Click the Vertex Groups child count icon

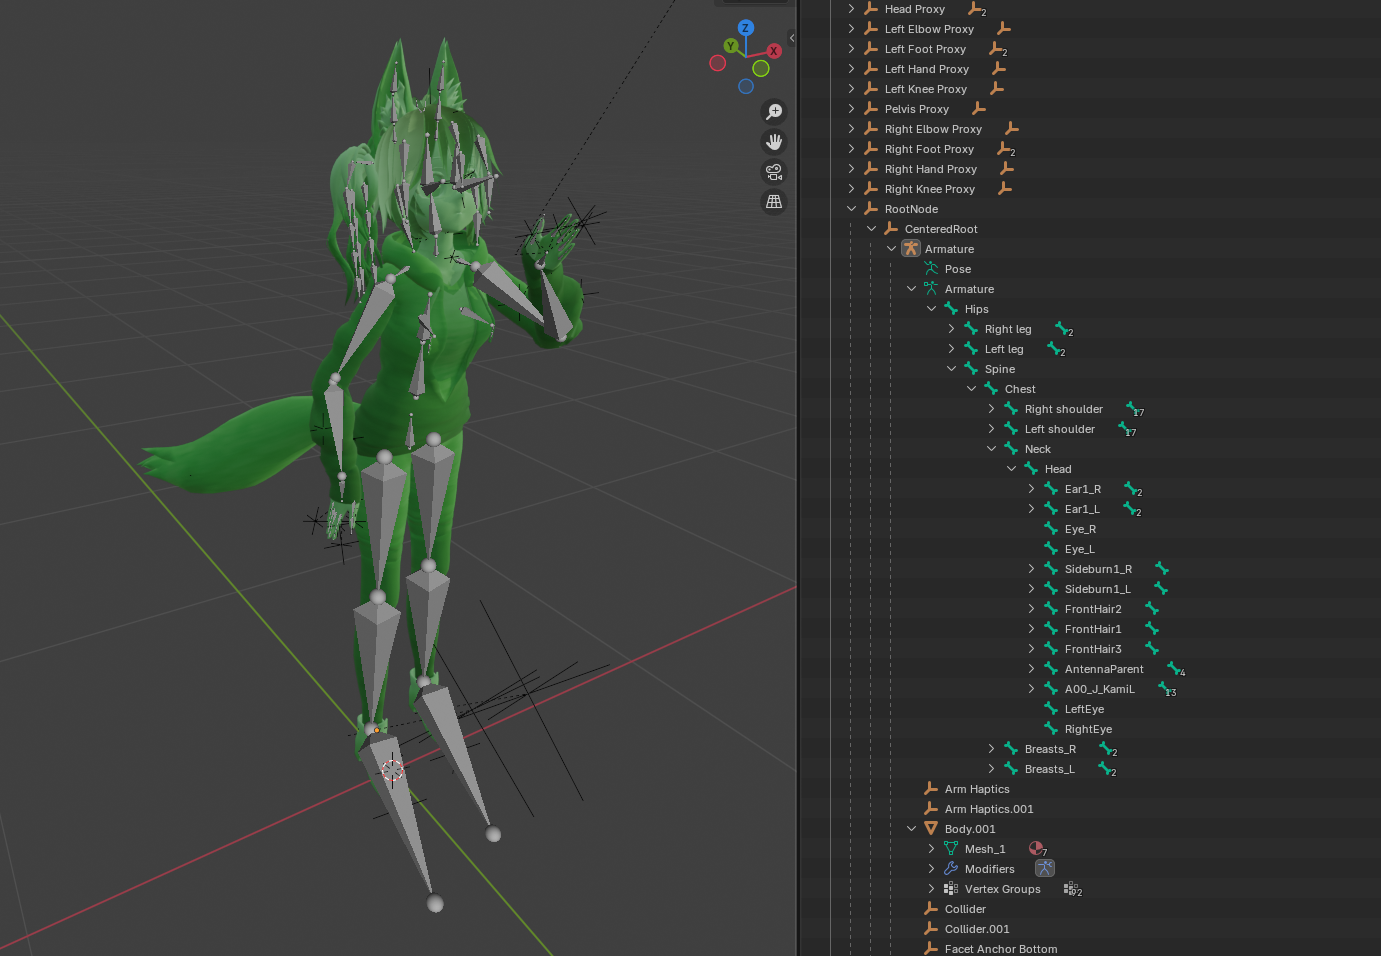pyautogui.click(x=1072, y=889)
